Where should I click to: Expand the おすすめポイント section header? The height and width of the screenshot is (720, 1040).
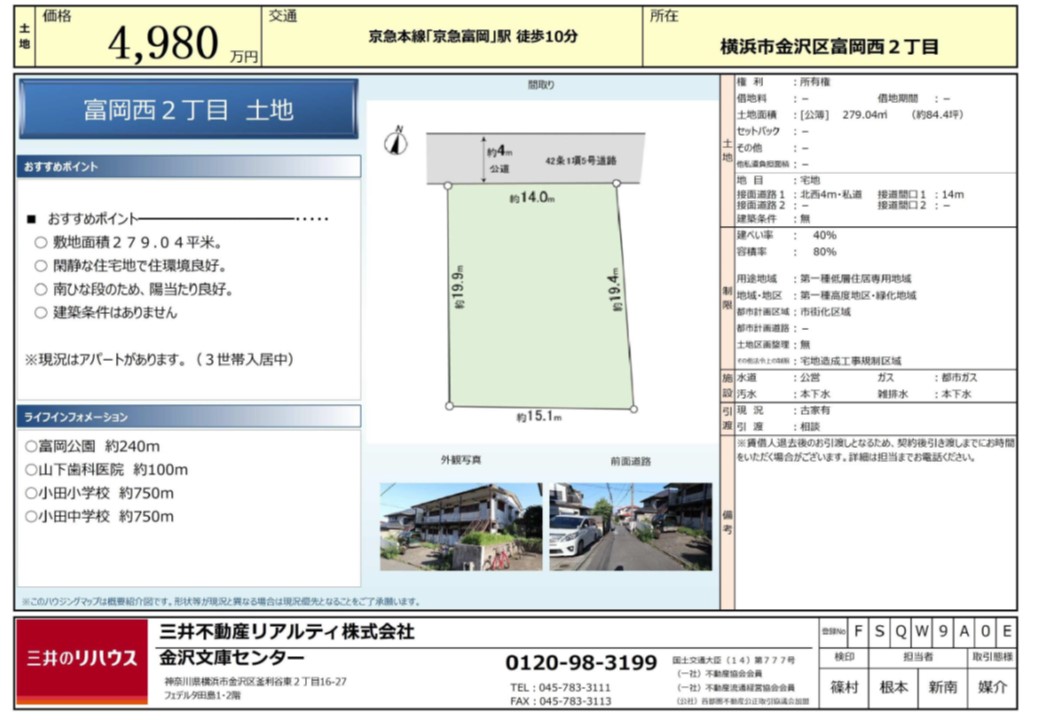[188, 167]
